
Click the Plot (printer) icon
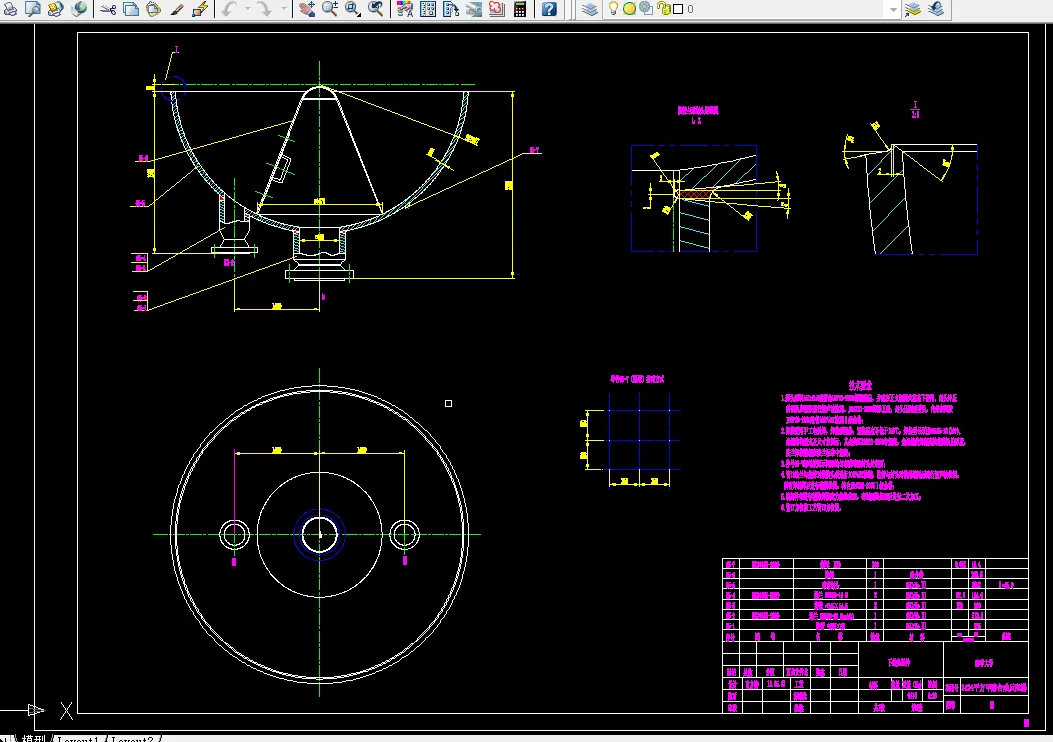[x=10, y=9]
